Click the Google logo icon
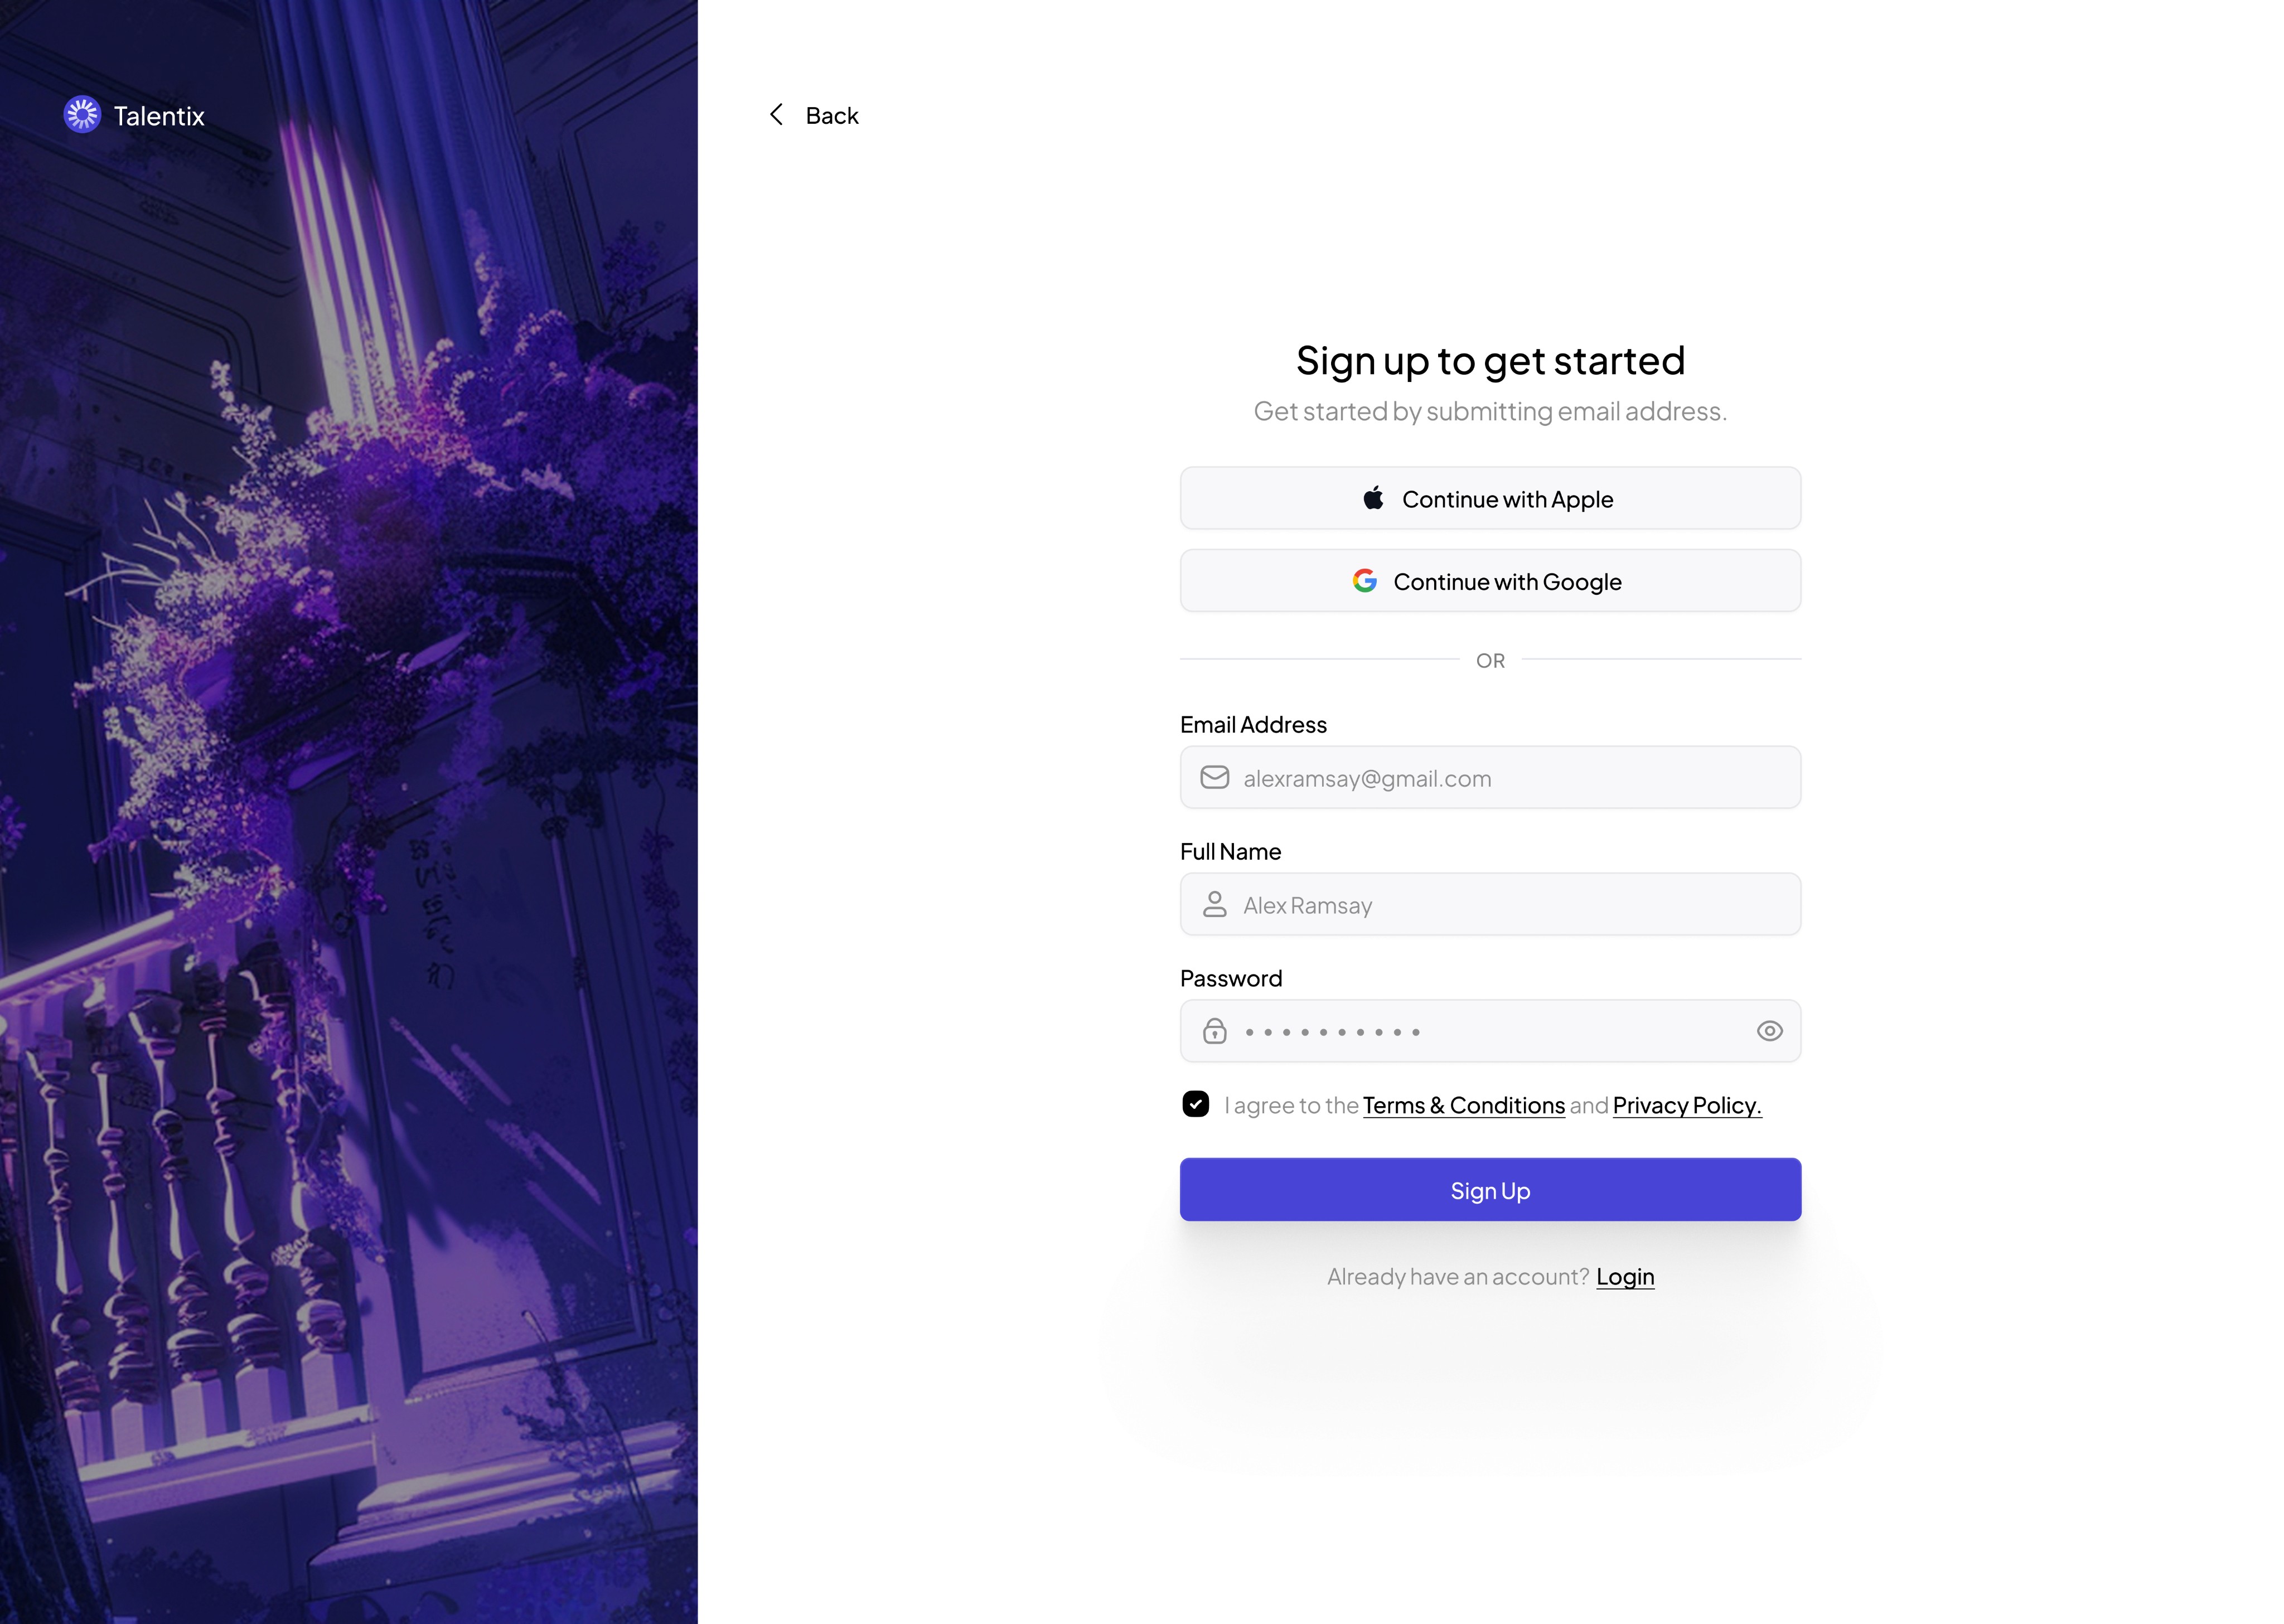 point(1365,581)
